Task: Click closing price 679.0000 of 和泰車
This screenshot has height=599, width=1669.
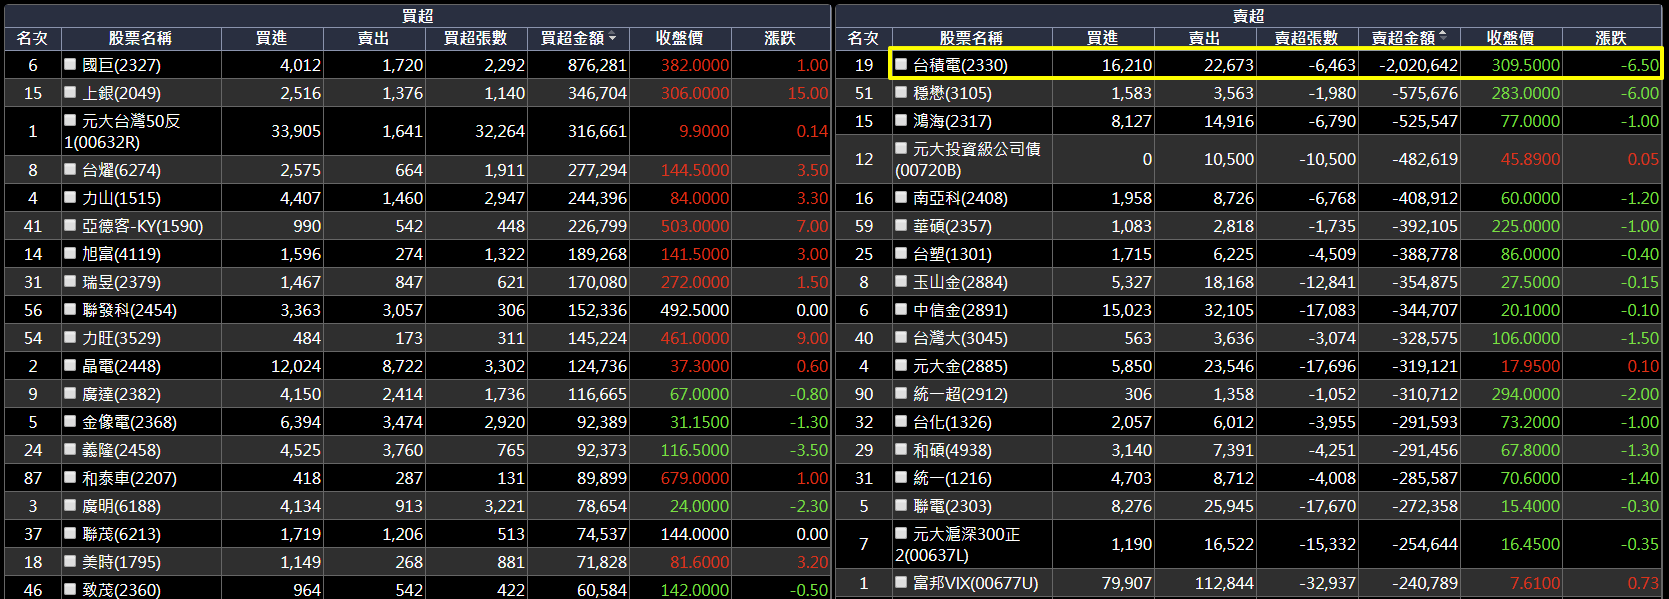Action: coord(695,478)
